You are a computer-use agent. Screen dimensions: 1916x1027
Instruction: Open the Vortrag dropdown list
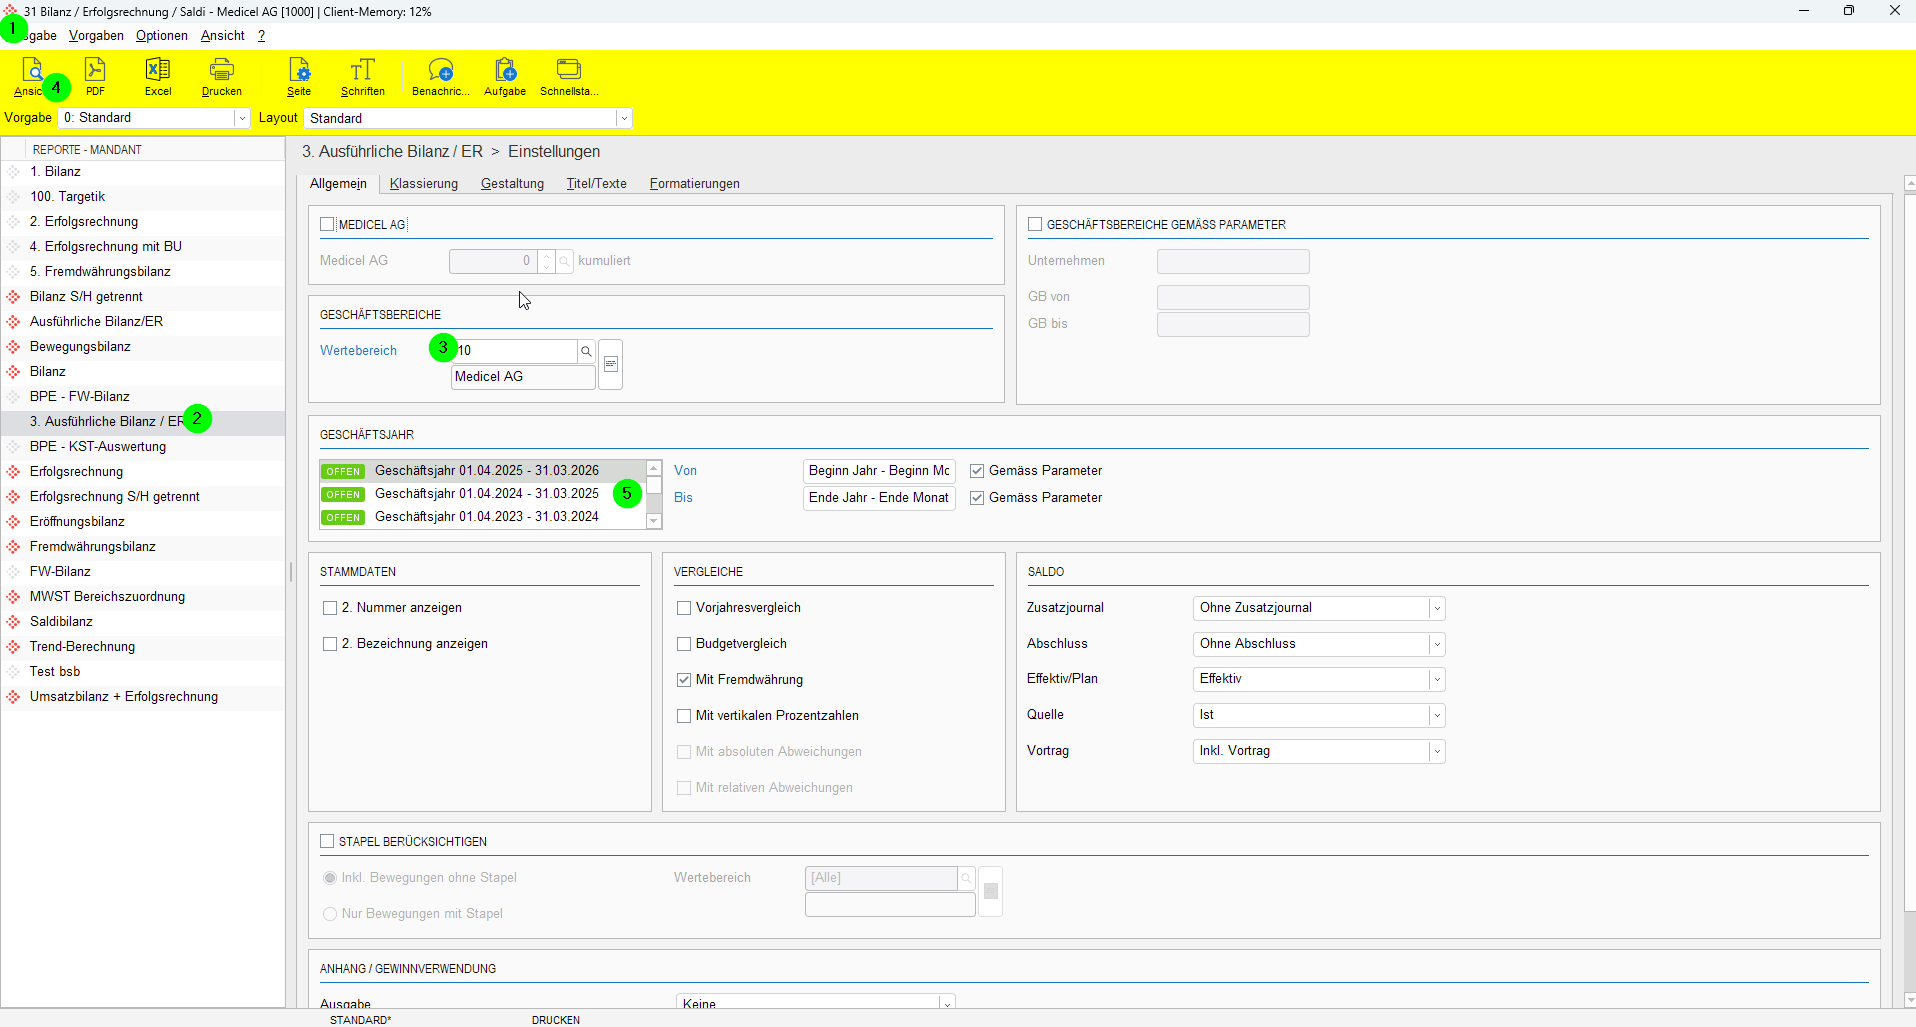[1437, 751]
